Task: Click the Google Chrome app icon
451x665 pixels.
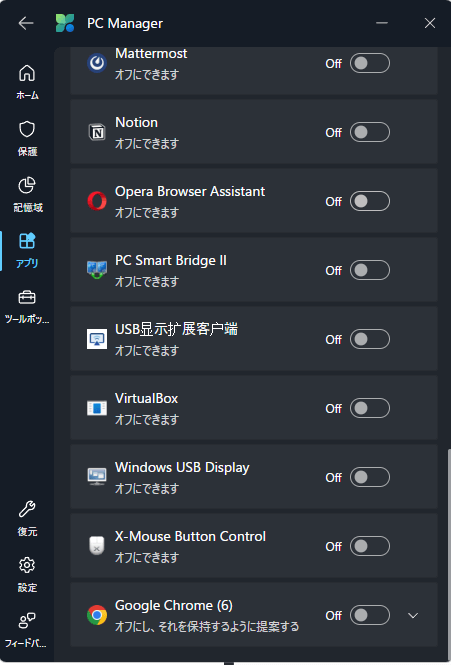Action: coord(97,615)
